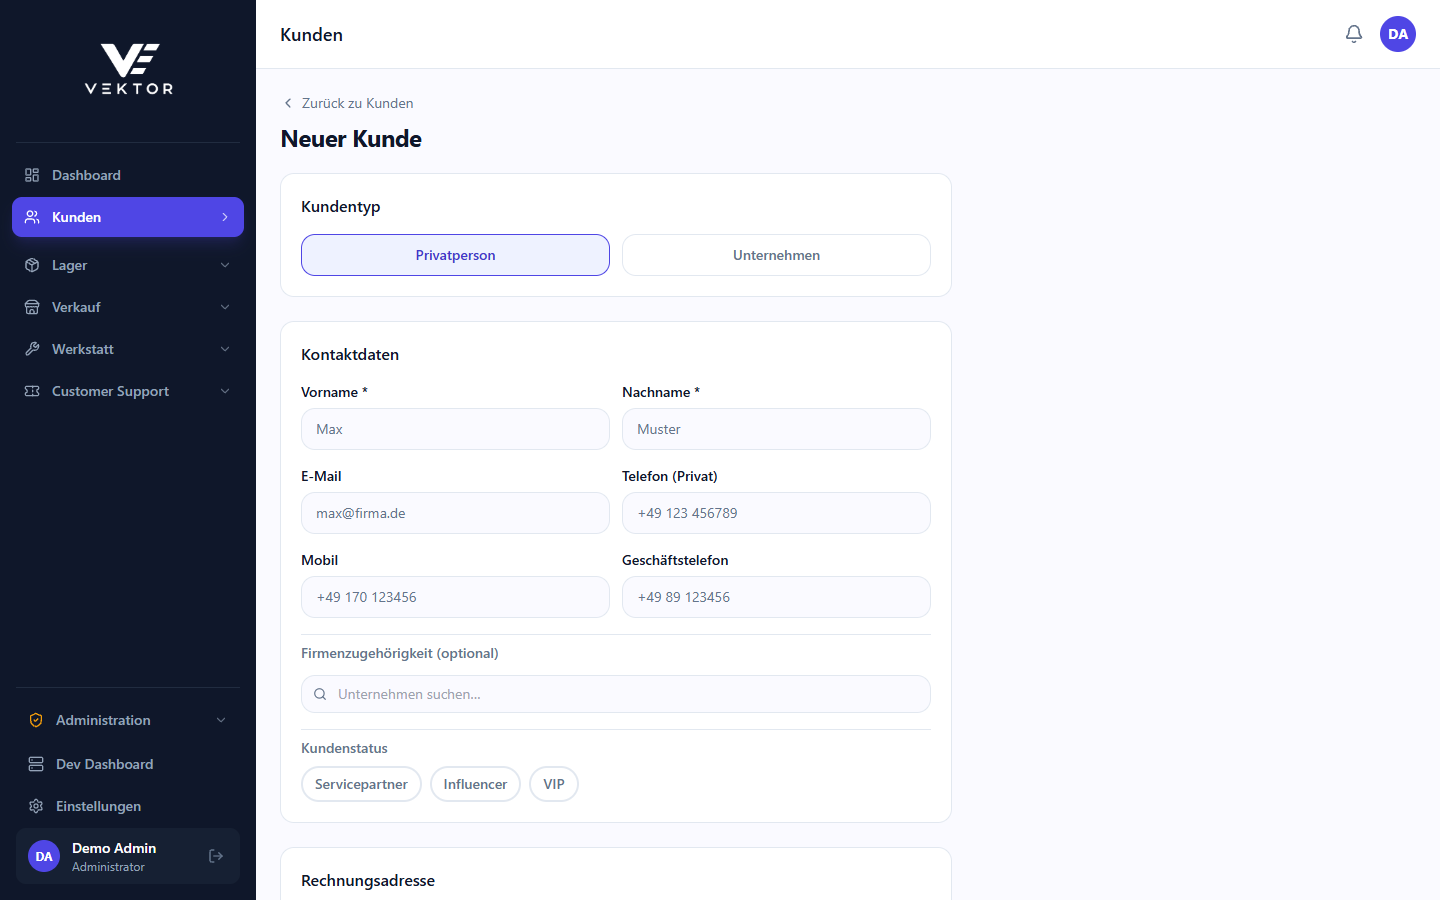1440x900 pixels.
Task: Select Unternehmen as Kundentyp
Action: pos(776,255)
